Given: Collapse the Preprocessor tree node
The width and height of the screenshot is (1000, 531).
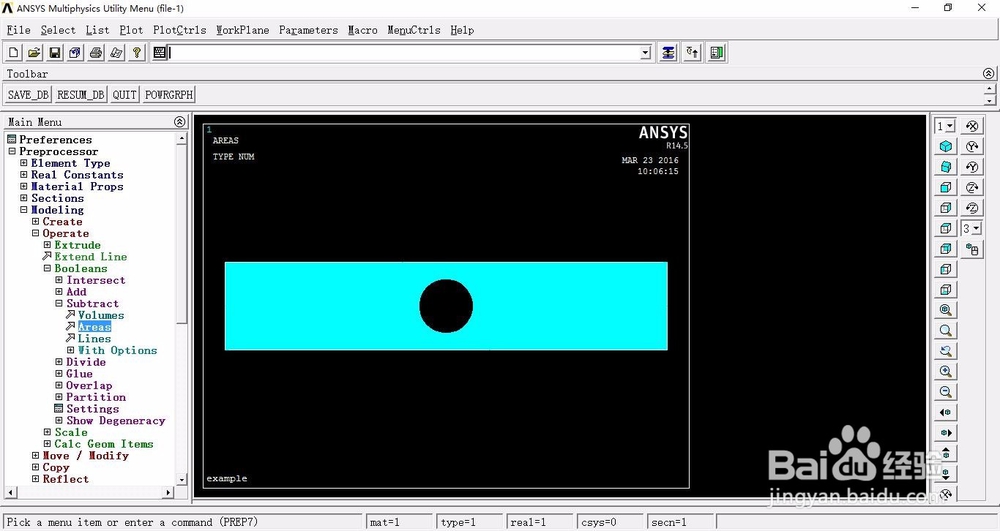Looking at the screenshot, I should pyautogui.click(x=11, y=152).
